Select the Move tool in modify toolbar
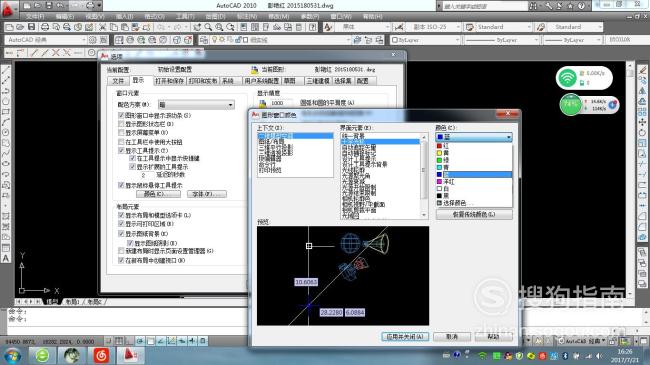The height and width of the screenshot is (365, 650). tap(642, 122)
